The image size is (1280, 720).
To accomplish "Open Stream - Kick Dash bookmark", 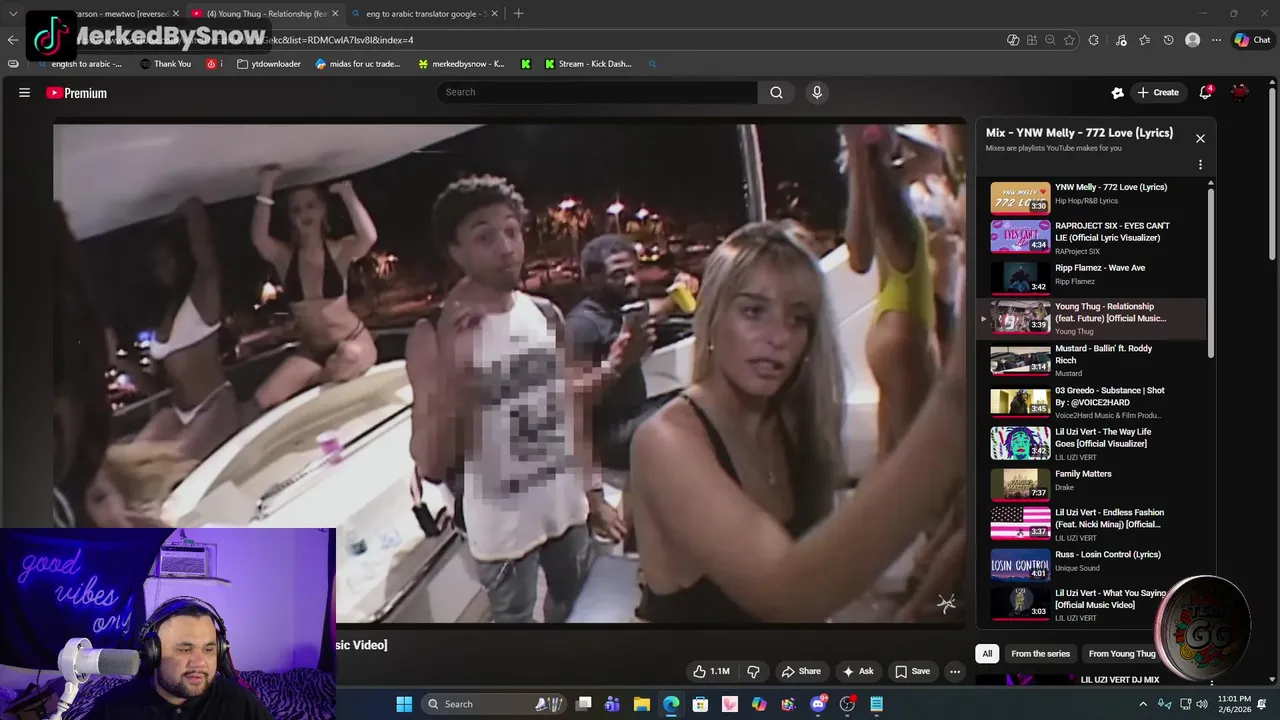I will 588,64.
